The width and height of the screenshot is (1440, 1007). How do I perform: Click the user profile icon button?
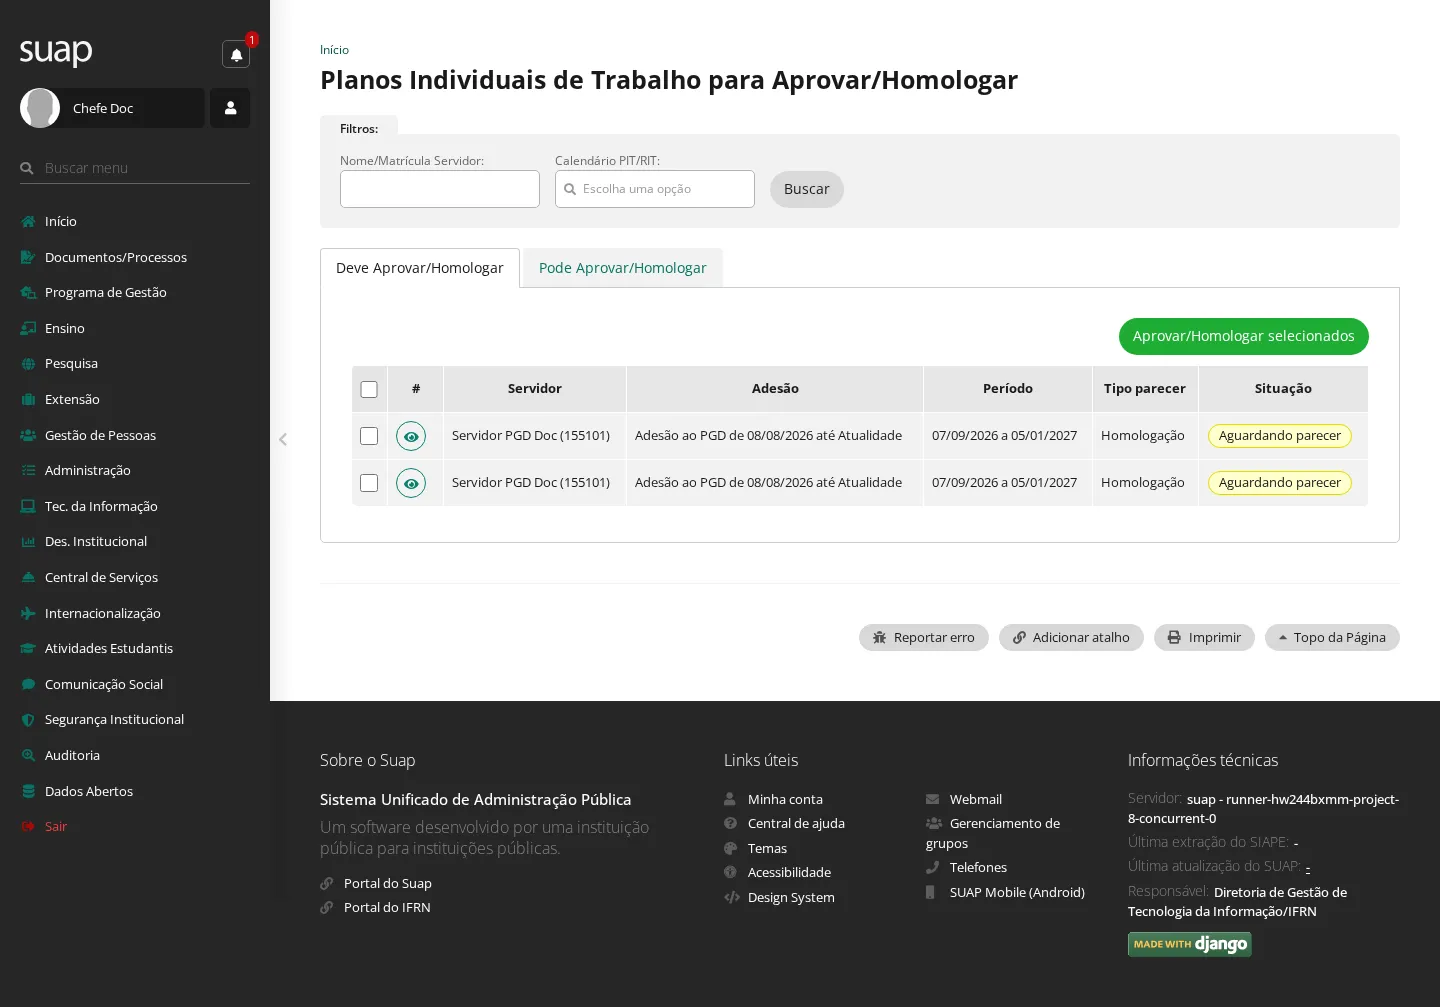pyautogui.click(x=230, y=108)
